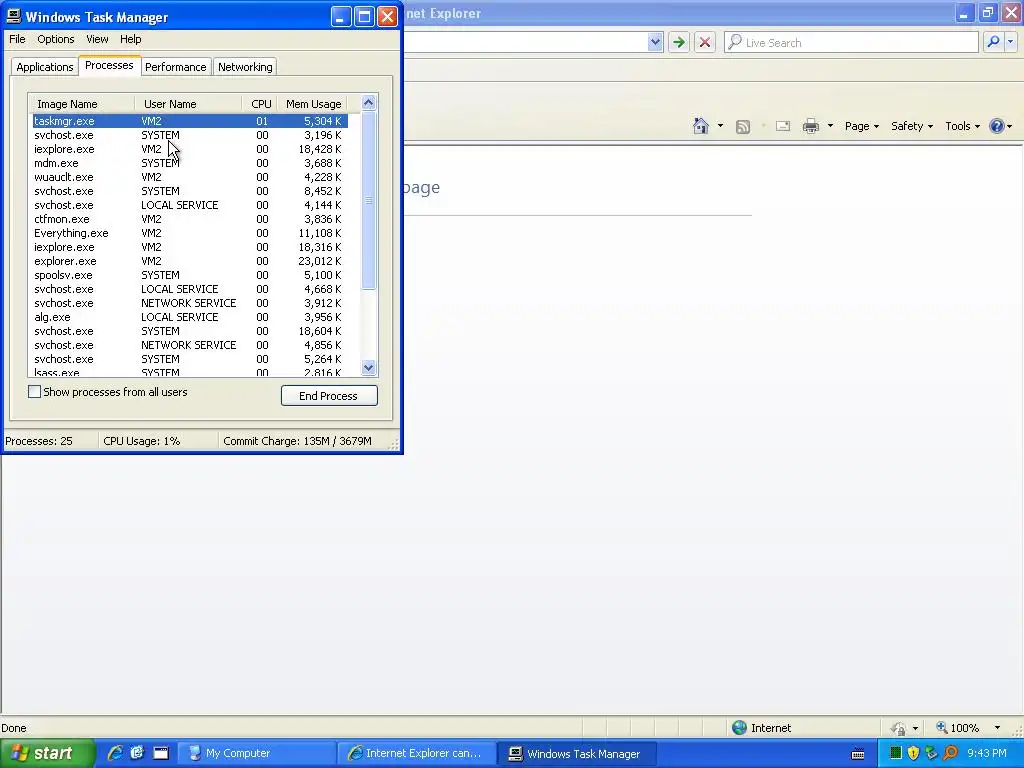Screen dimensions: 1024x768
Task: Select the ctfmon.exe process row
Action: [x=190, y=219]
